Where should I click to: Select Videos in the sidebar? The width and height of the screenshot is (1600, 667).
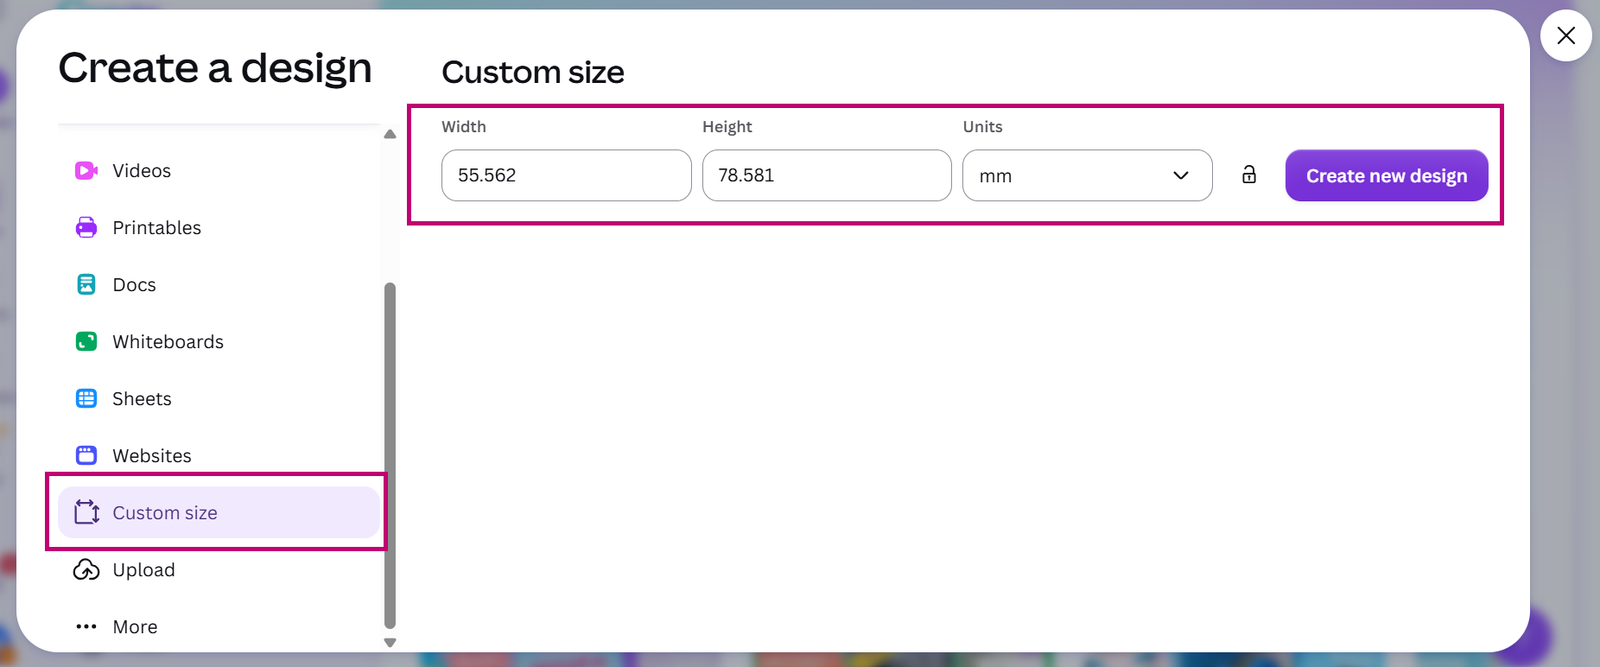pyautogui.click(x=218, y=171)
